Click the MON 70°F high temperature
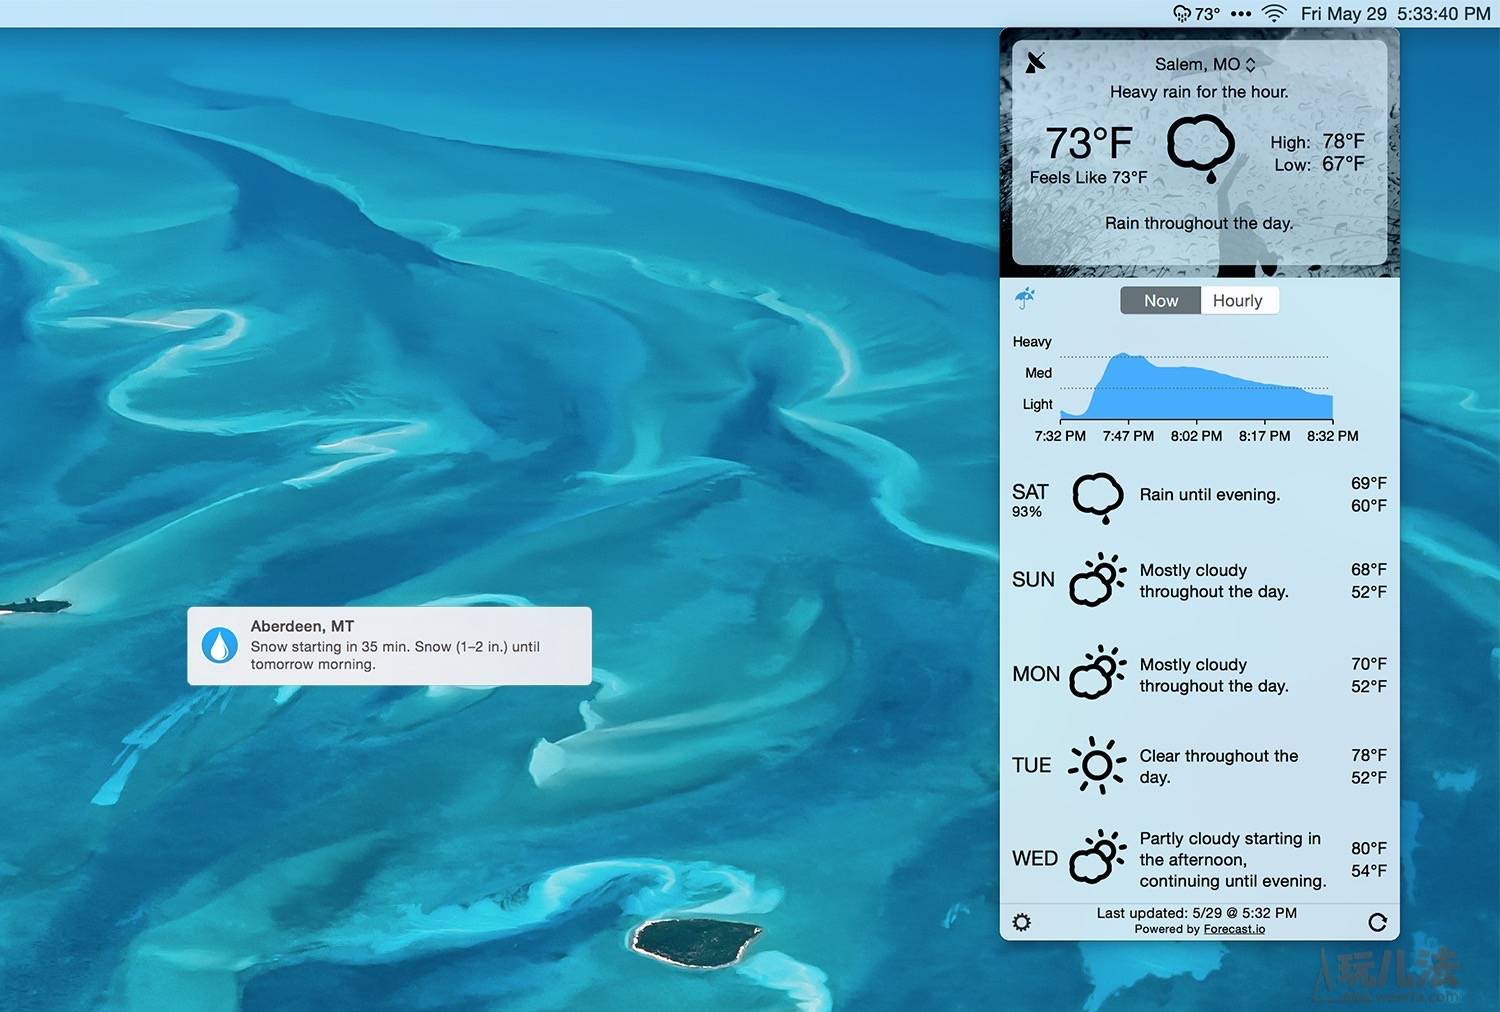 (x=1369, y=664)
